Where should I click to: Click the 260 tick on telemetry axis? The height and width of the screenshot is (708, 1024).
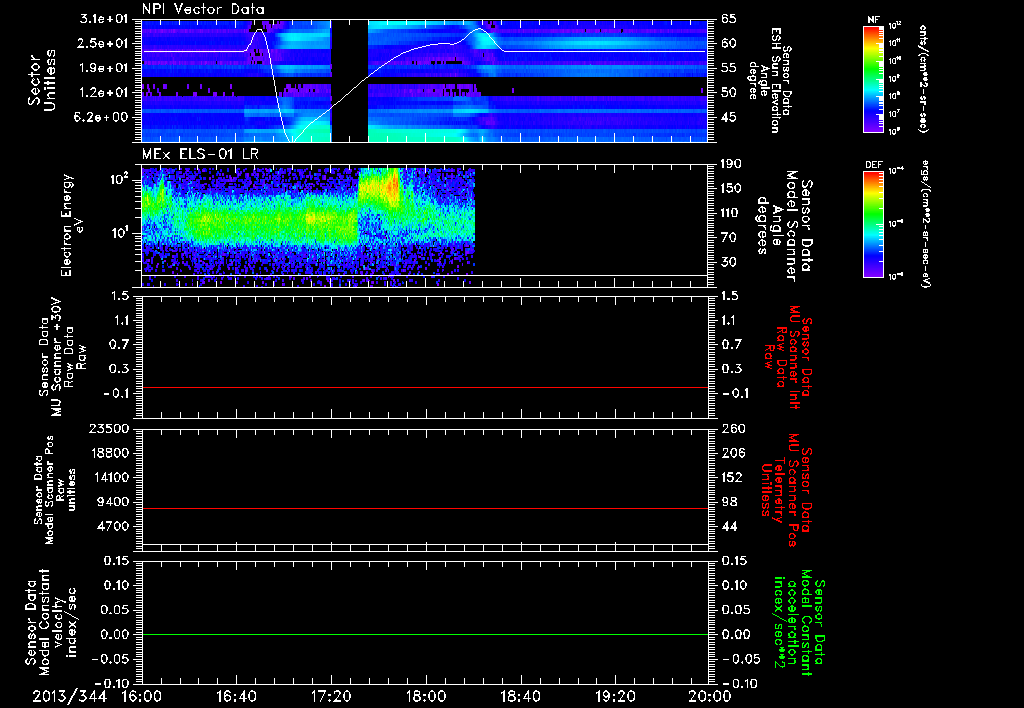(x=732, y=428)
